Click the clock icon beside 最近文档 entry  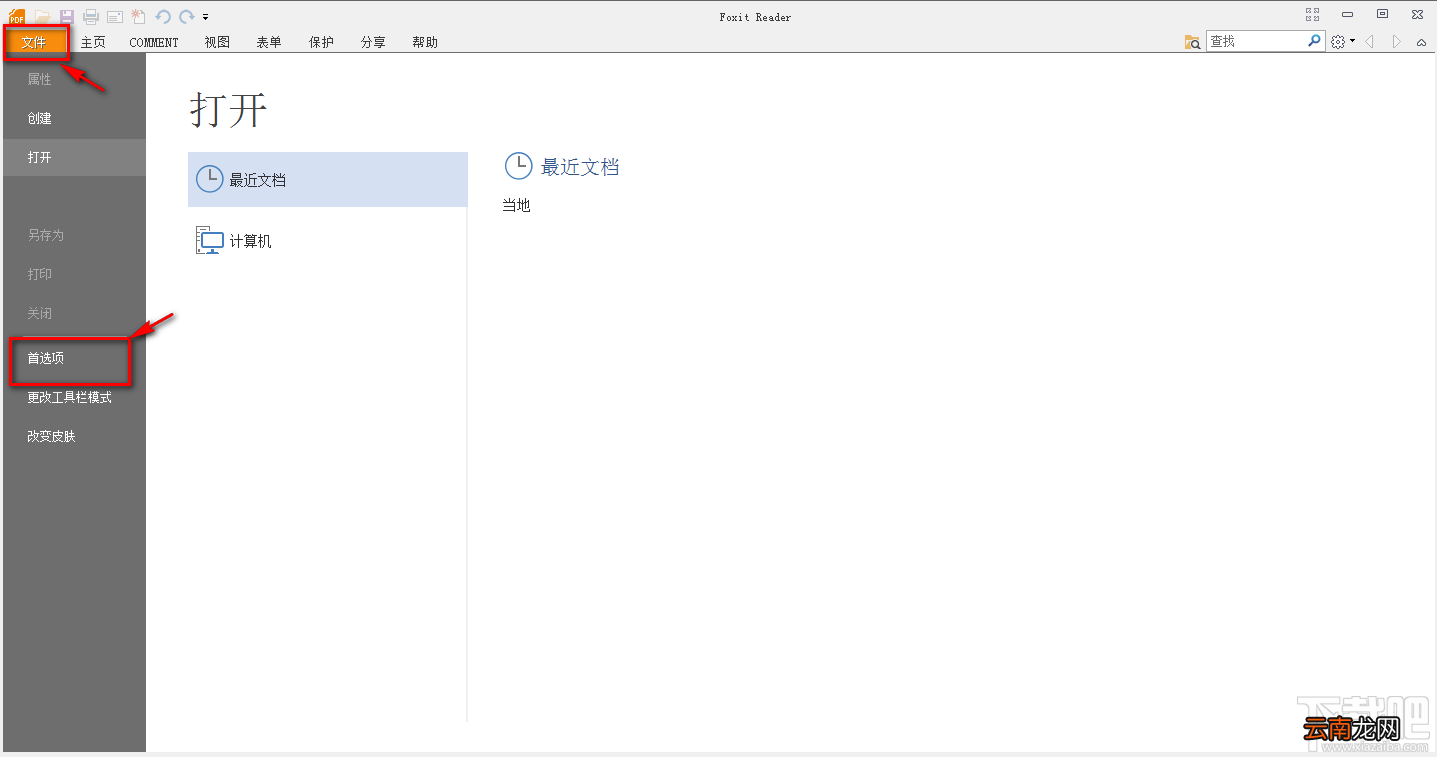(x=209, y=179)
